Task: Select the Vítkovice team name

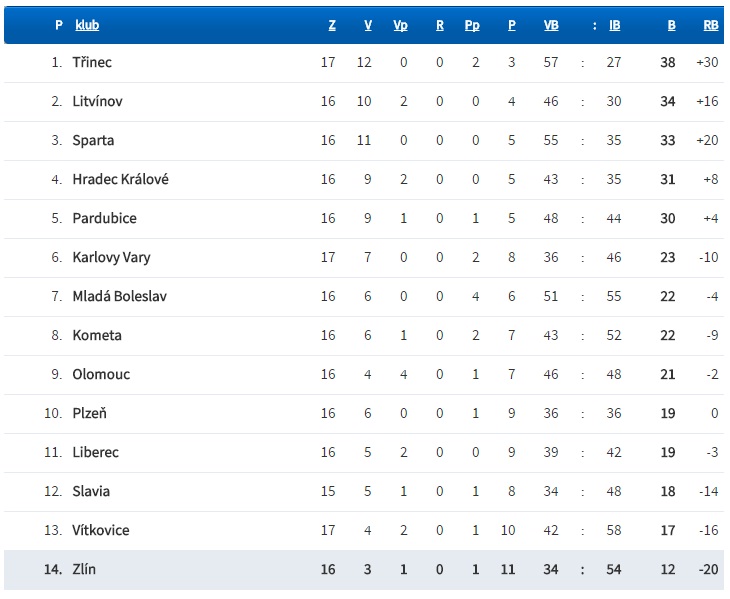Action: tap(101, 531)
